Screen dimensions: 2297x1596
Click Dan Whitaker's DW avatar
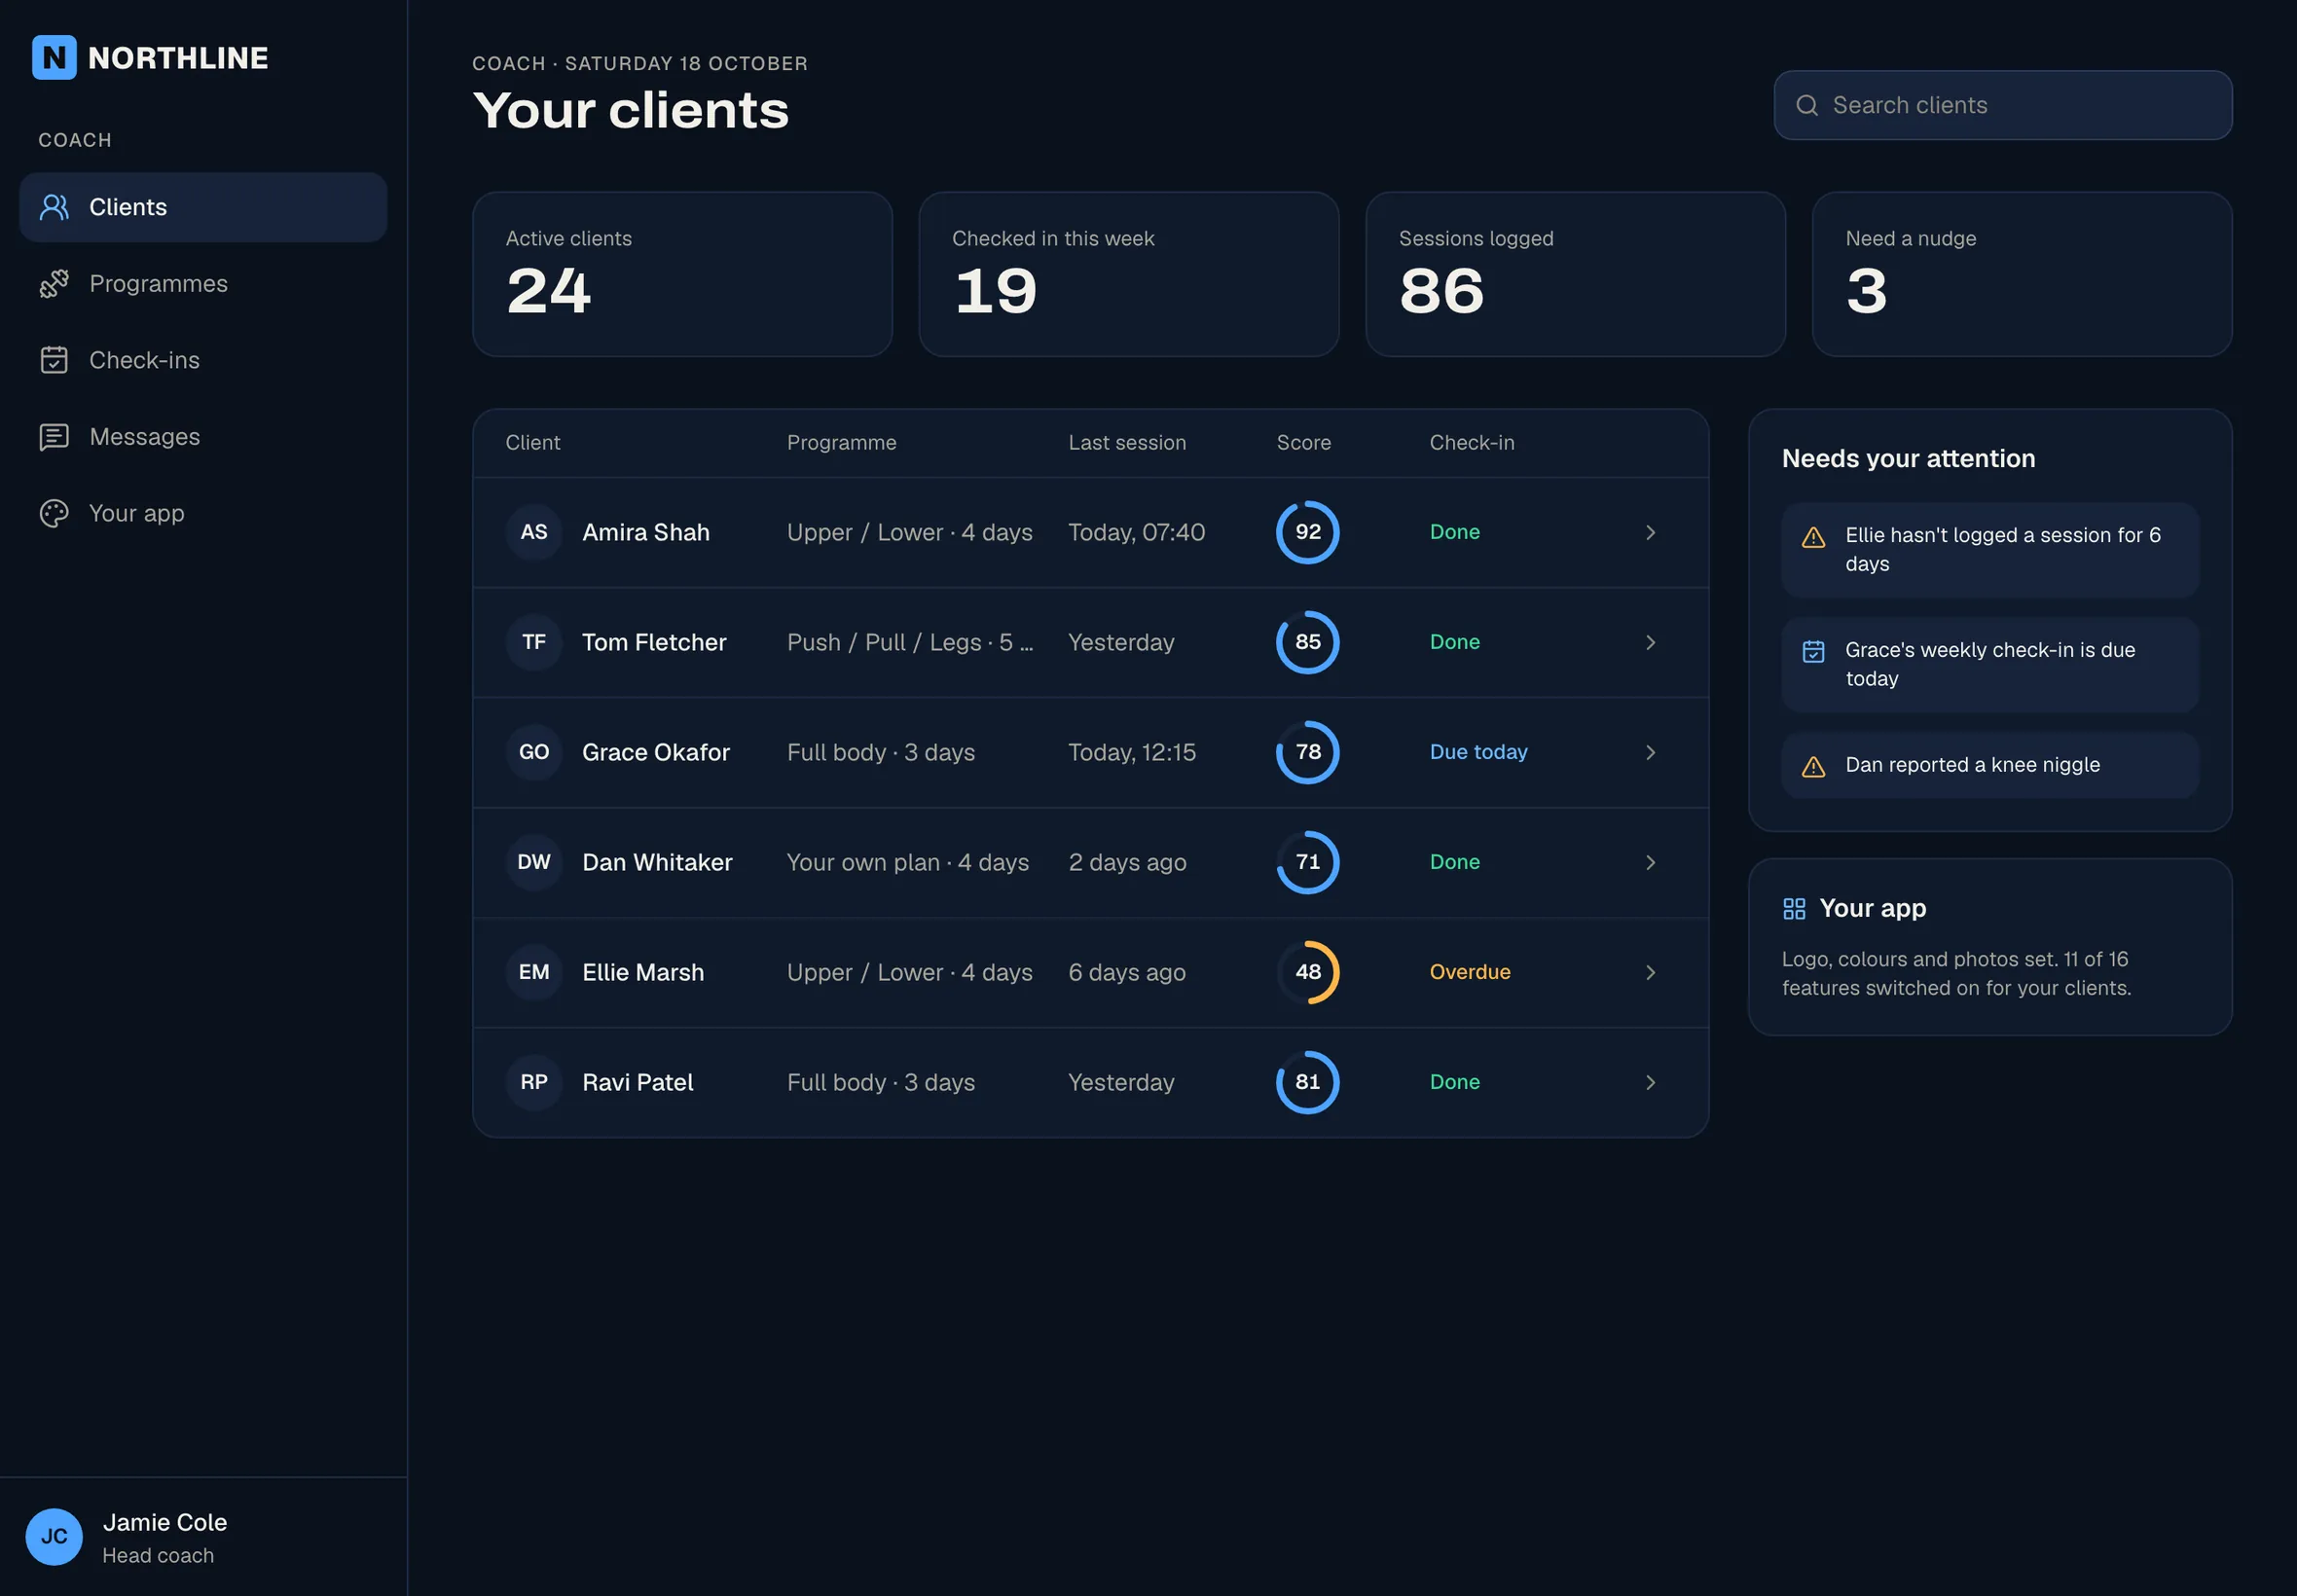(534, 863)
